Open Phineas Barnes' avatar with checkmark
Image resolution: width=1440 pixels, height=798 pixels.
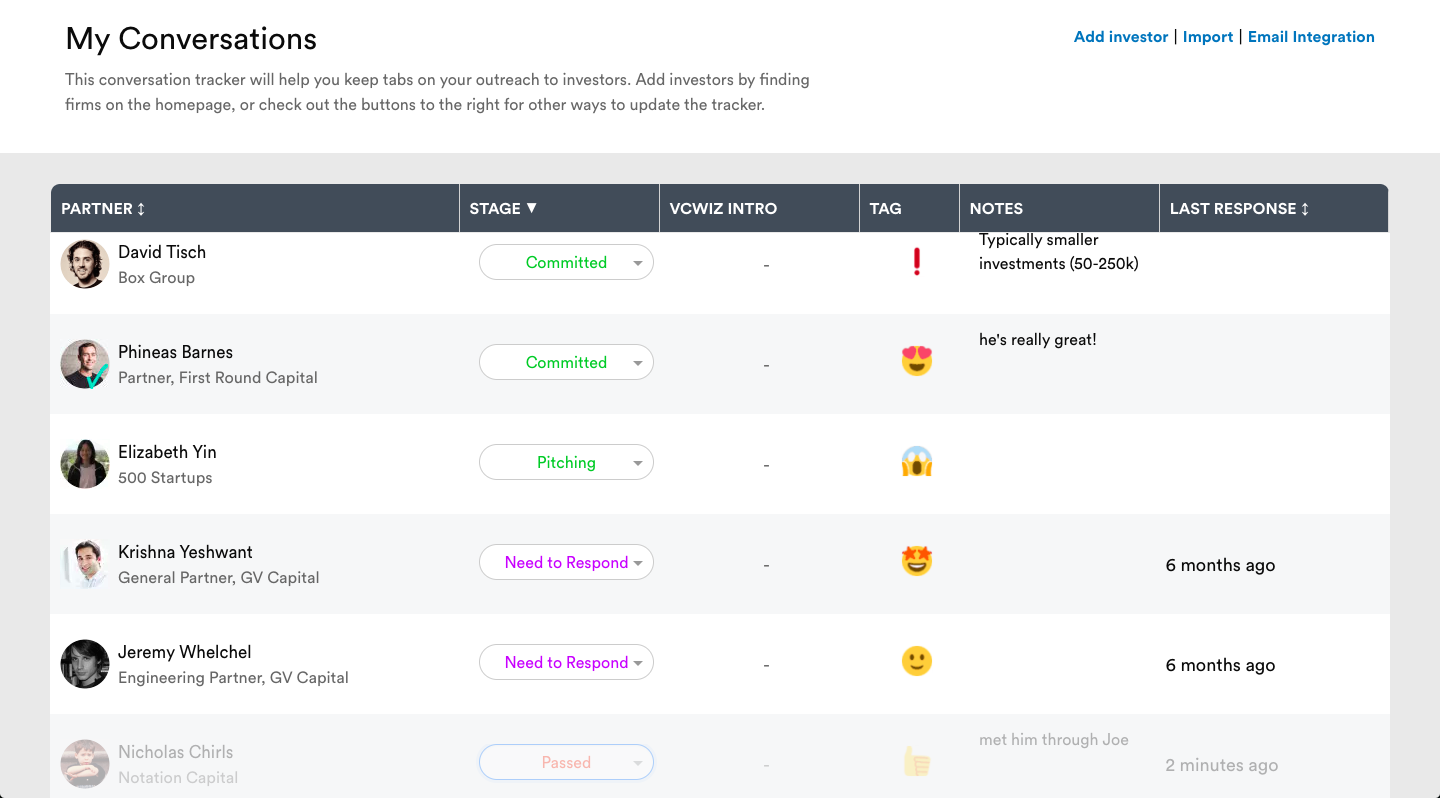[85, 364]
